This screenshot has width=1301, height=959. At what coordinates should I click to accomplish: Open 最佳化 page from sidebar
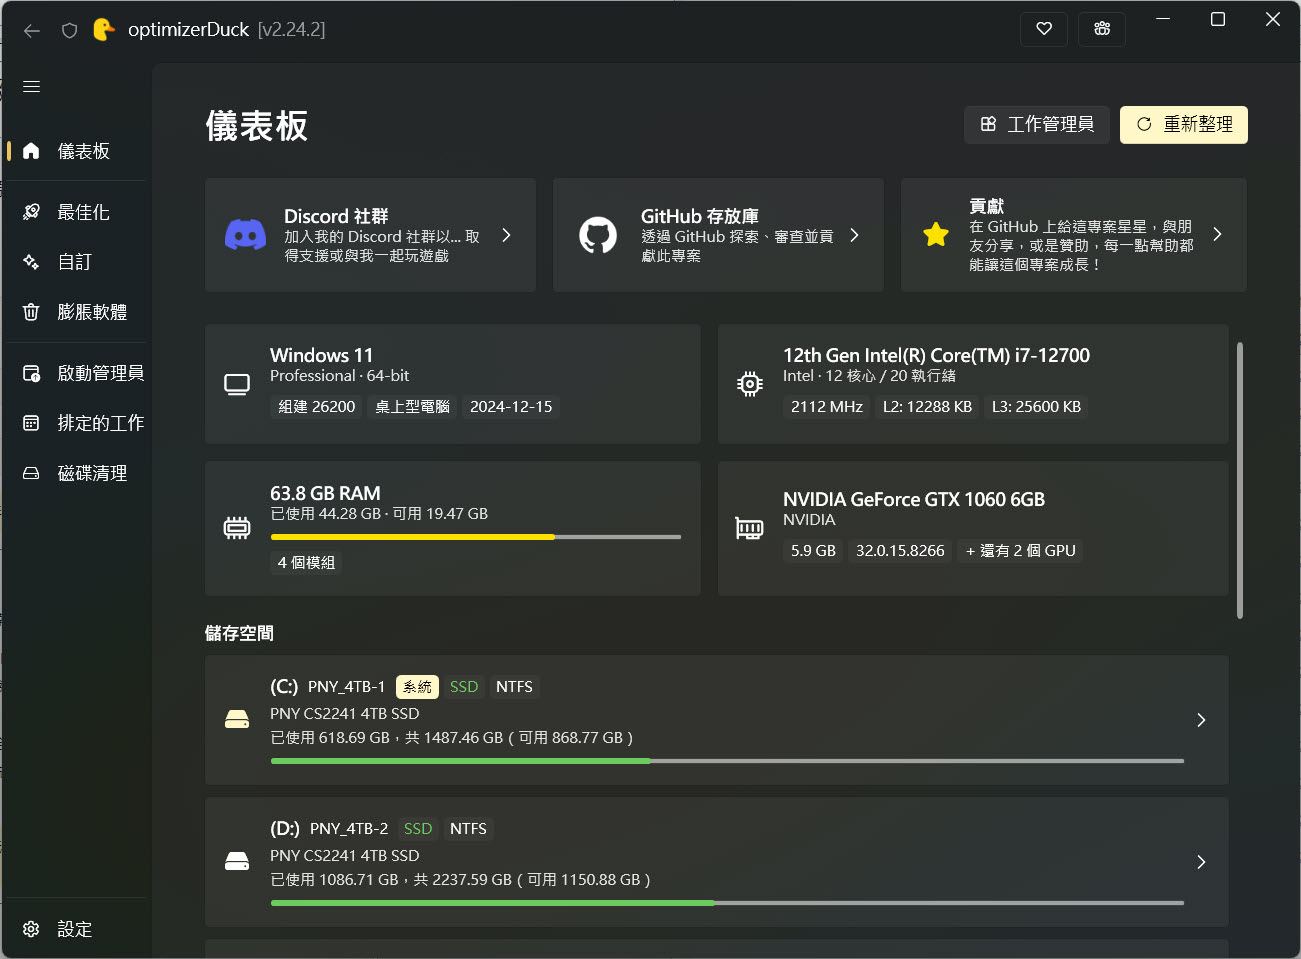pyautogui.click(x=78, y=212)
